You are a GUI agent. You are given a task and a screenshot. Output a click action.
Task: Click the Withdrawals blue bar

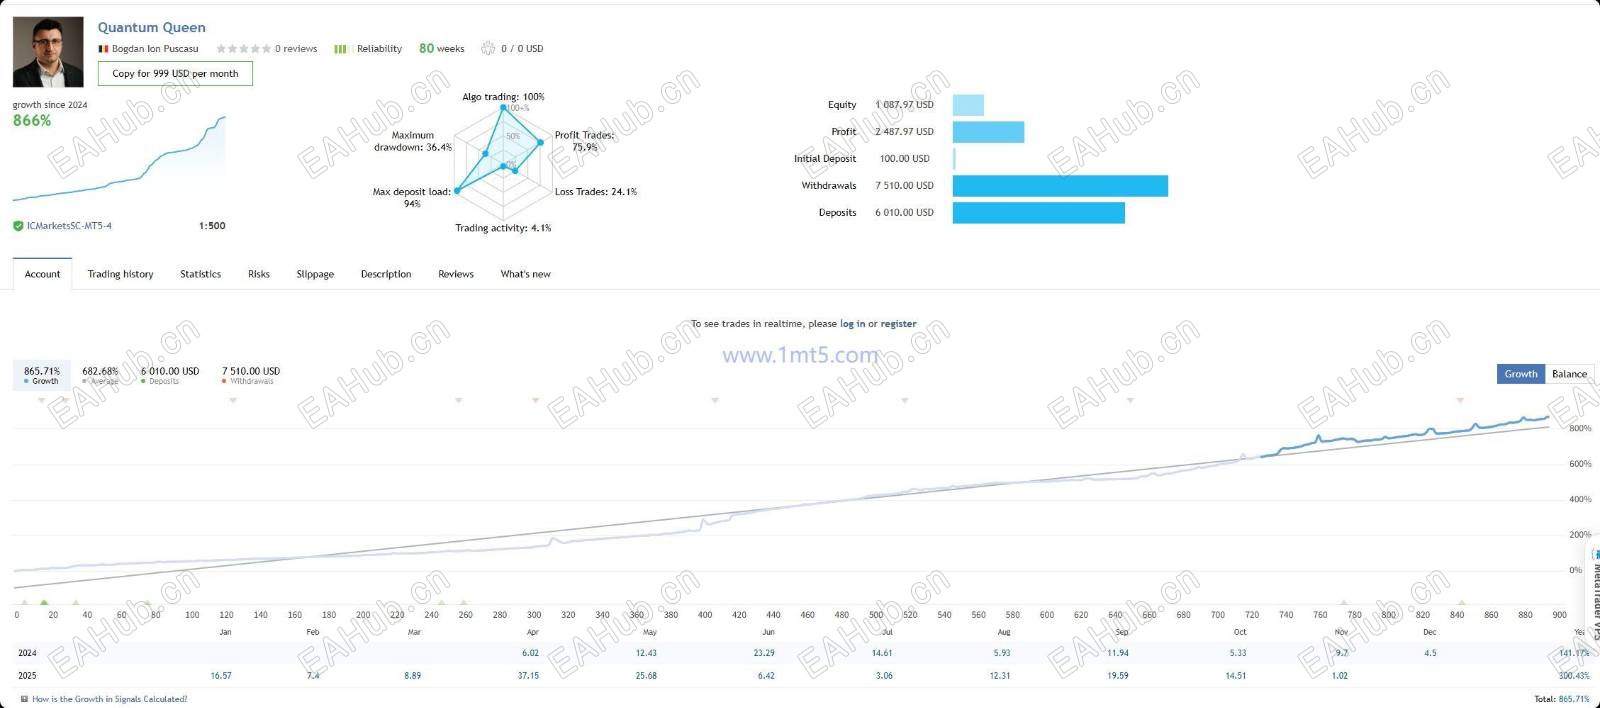[1060, 186]
